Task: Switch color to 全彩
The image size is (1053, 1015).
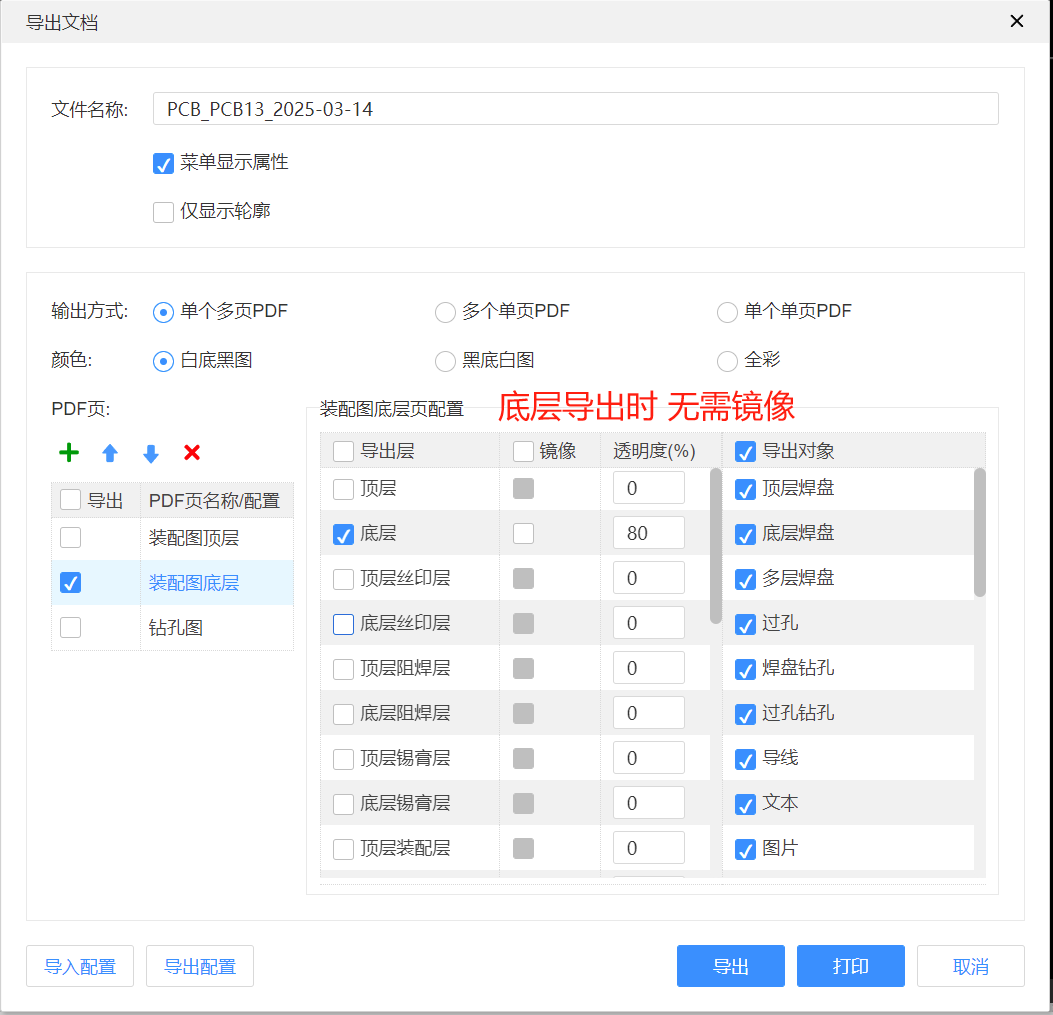Action: [727, 362]
